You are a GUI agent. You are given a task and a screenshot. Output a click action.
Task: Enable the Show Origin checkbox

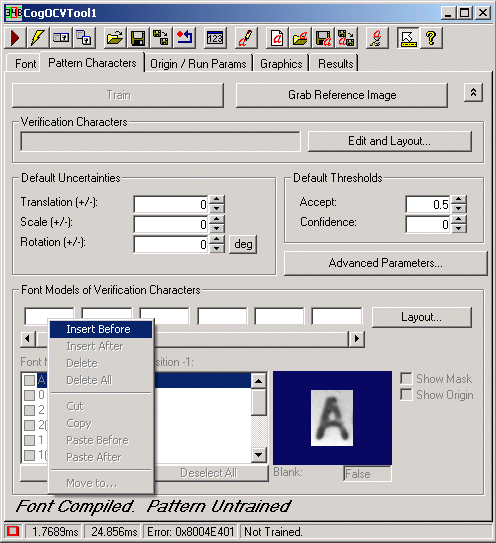(x=406, y=394)
